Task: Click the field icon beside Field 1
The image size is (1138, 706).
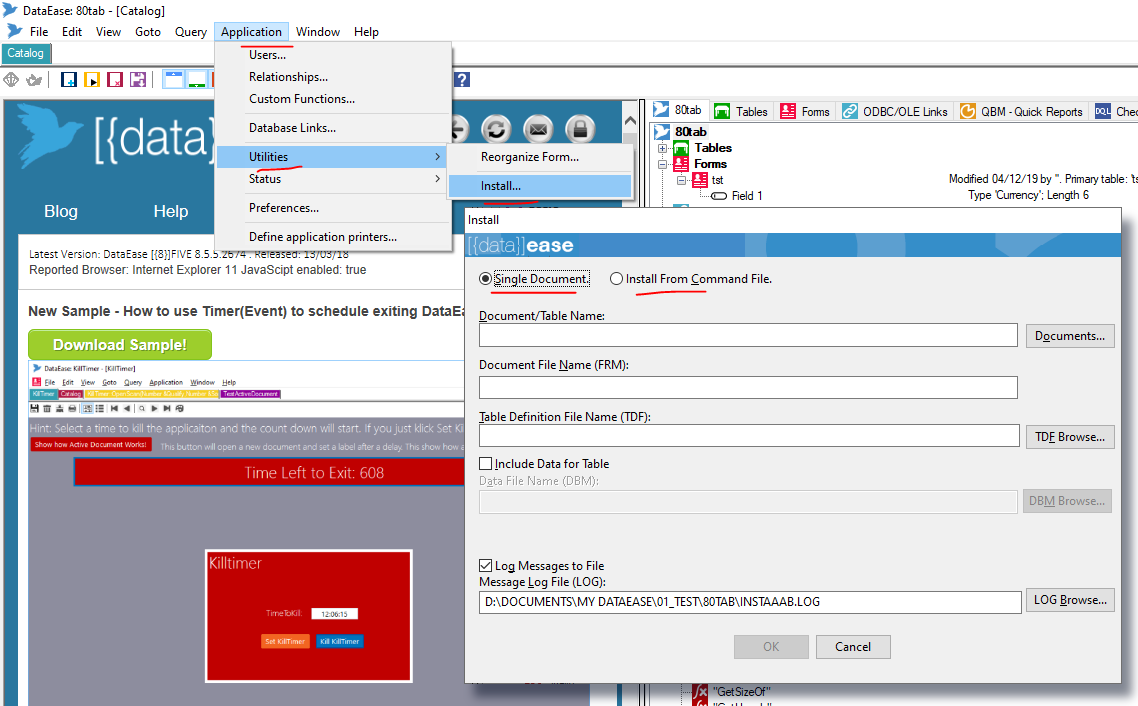Action: 719,196
